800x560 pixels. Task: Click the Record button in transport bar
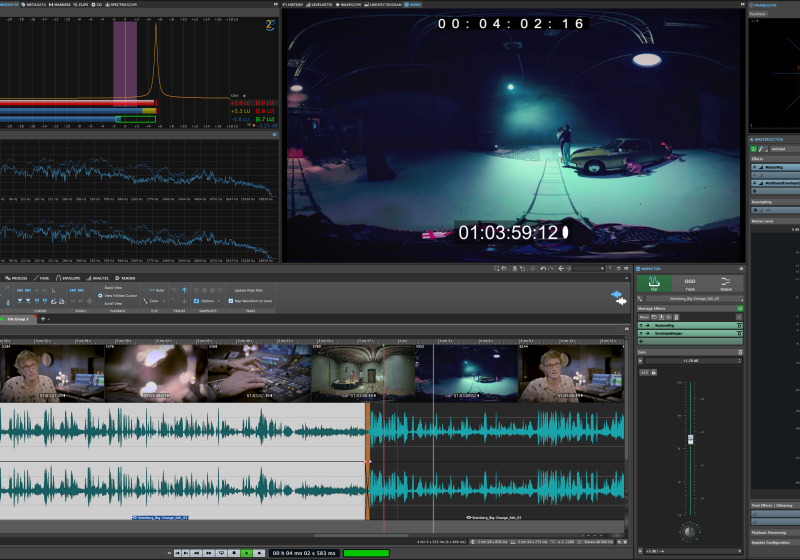pyautogui.click(x=259, y=552)
